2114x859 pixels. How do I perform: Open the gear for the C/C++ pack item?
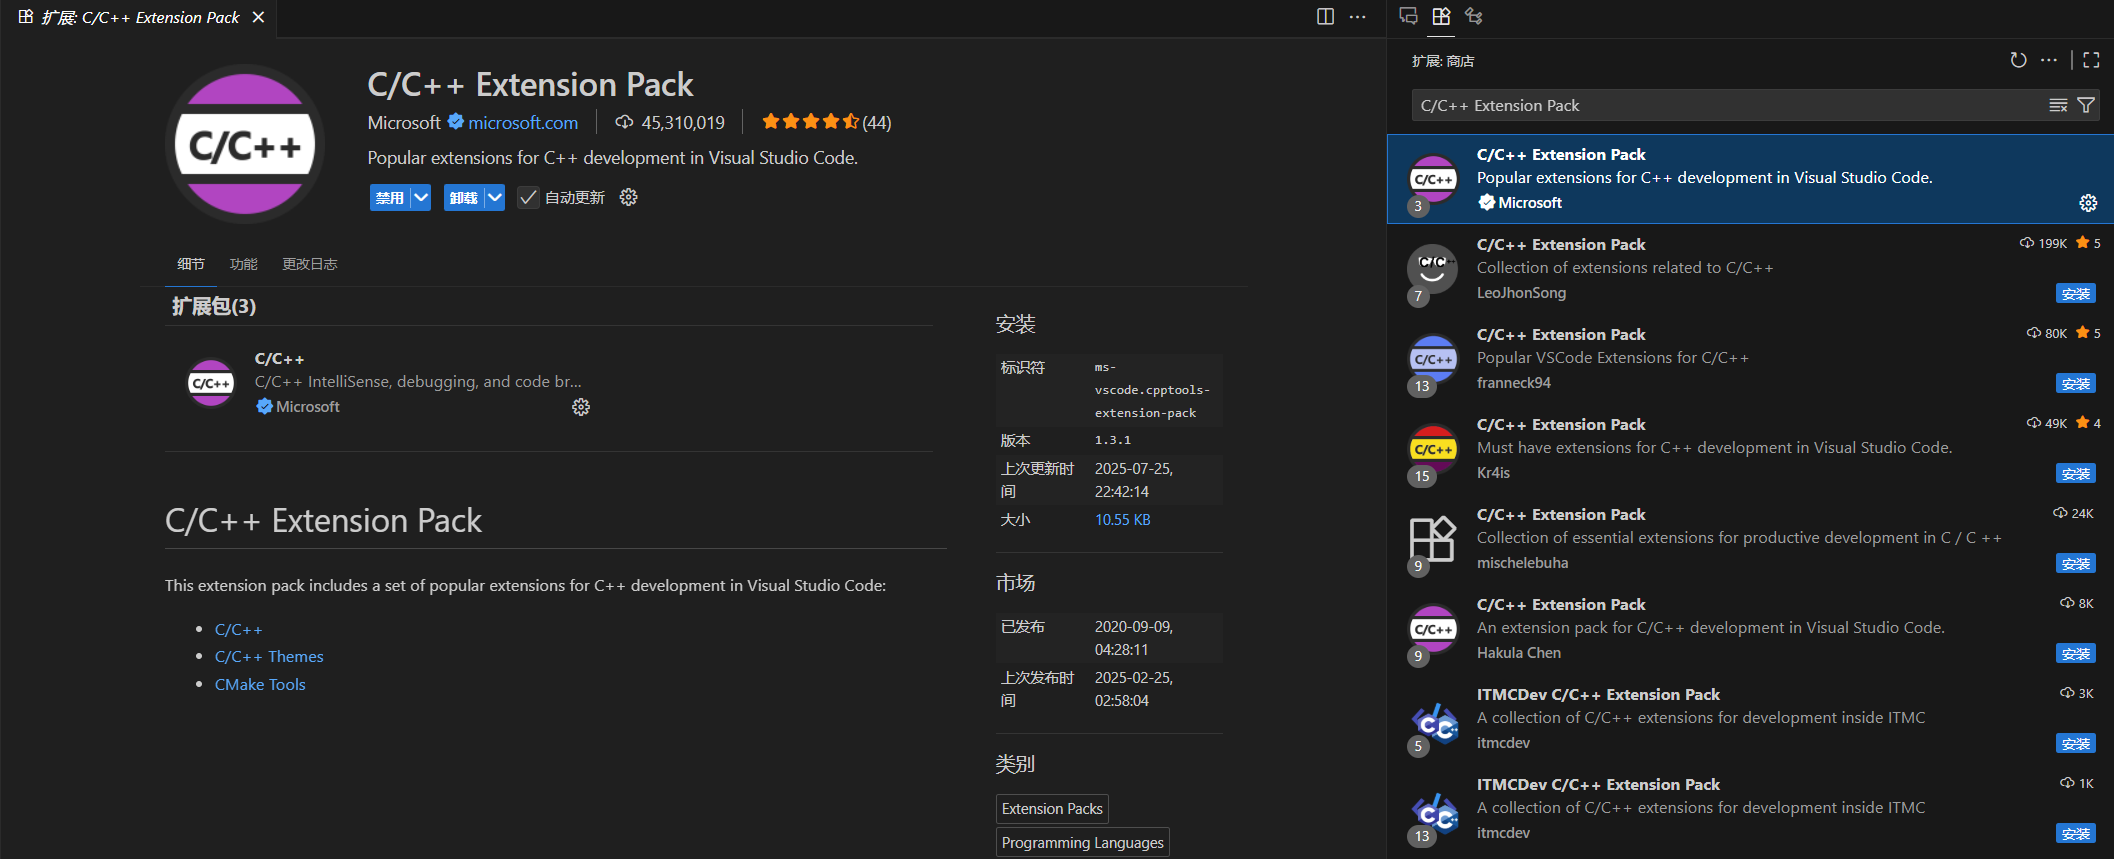click(581, 407)
